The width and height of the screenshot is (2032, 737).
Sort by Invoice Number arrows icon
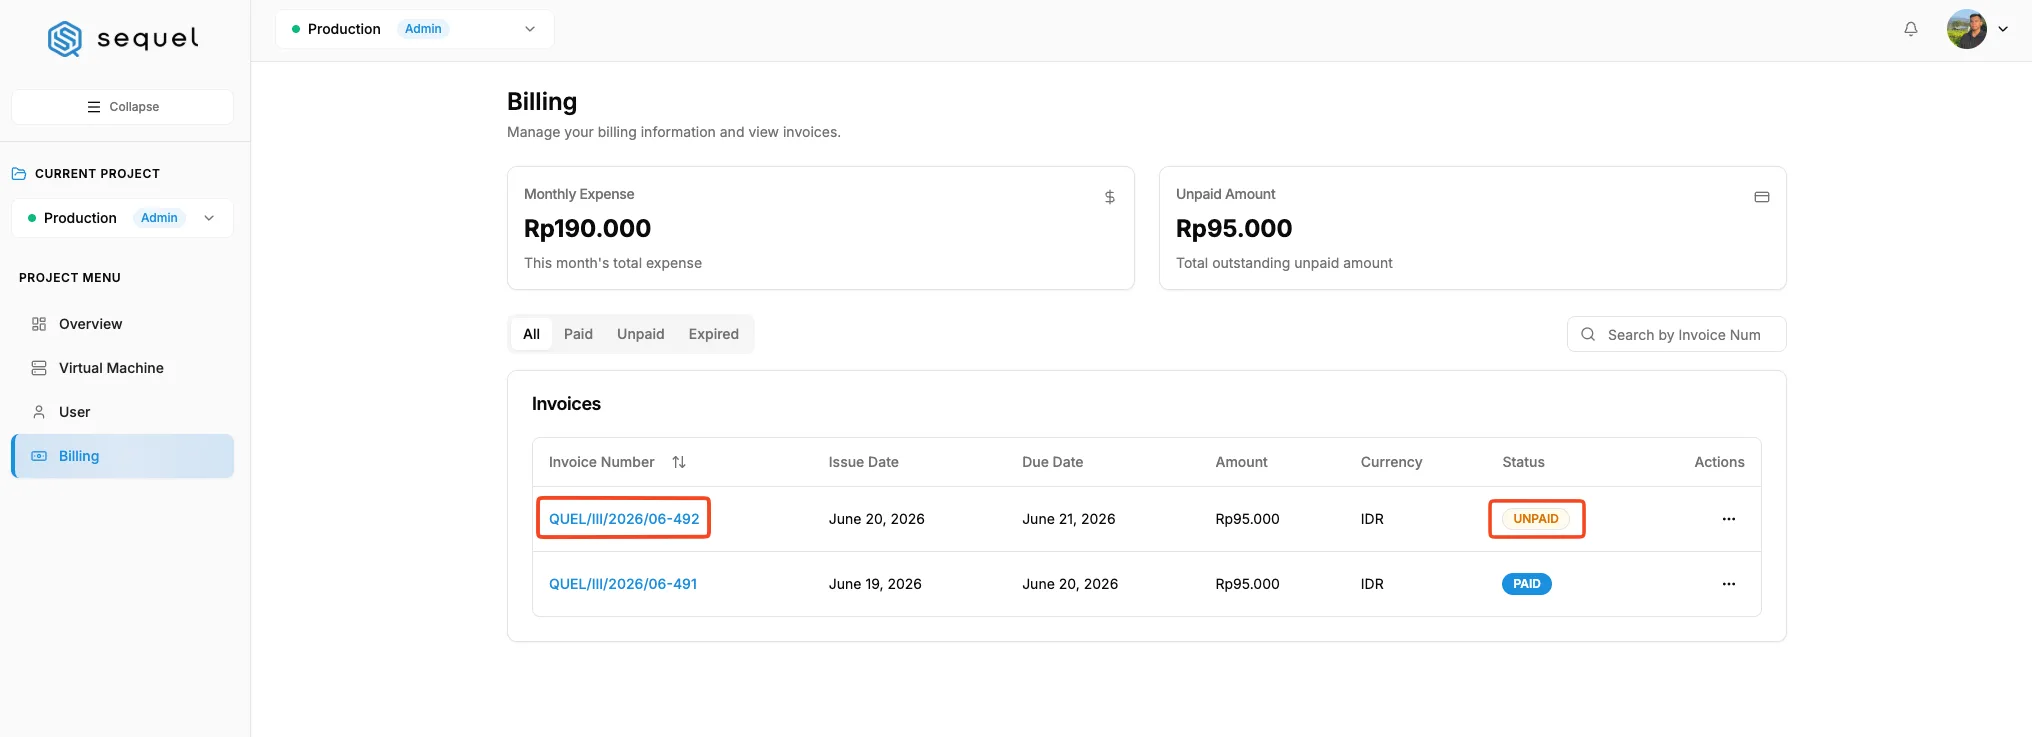point(679,462)
